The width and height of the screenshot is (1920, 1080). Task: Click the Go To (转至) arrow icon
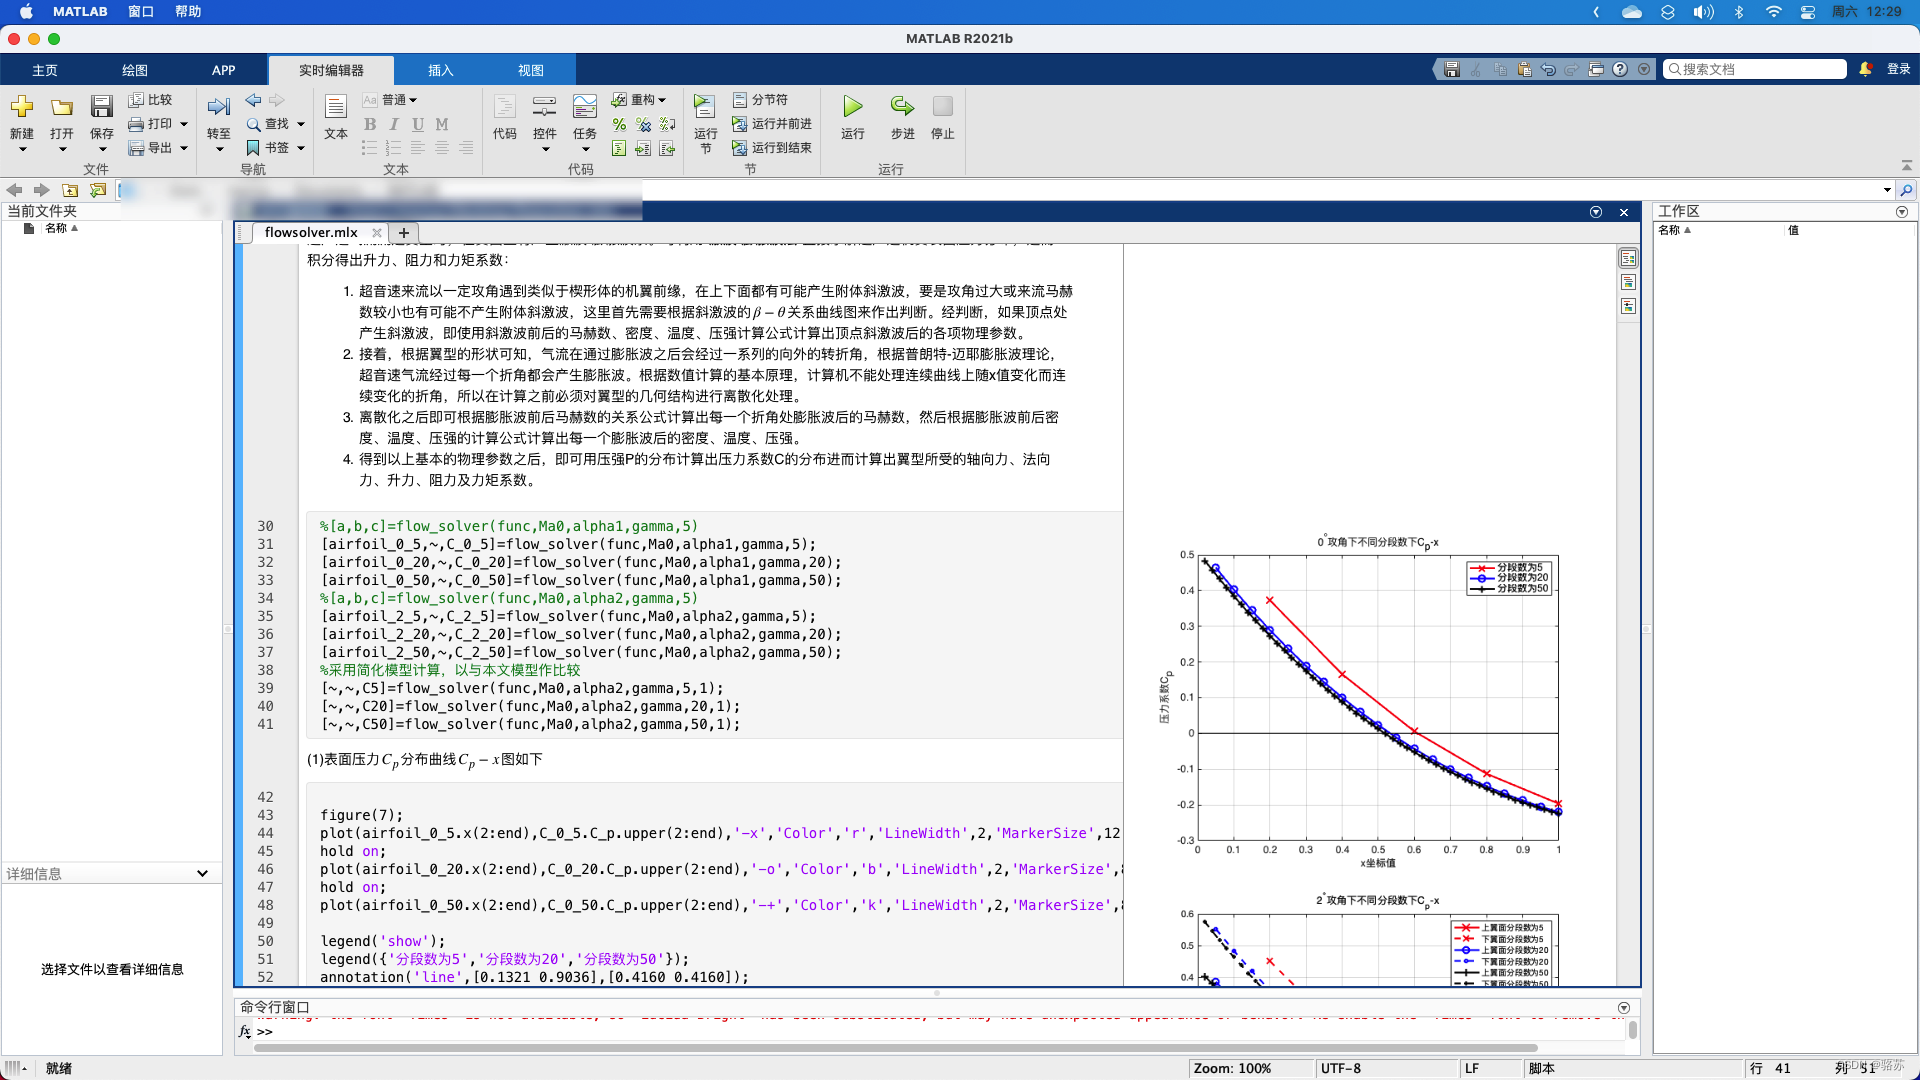coord(218,107)
